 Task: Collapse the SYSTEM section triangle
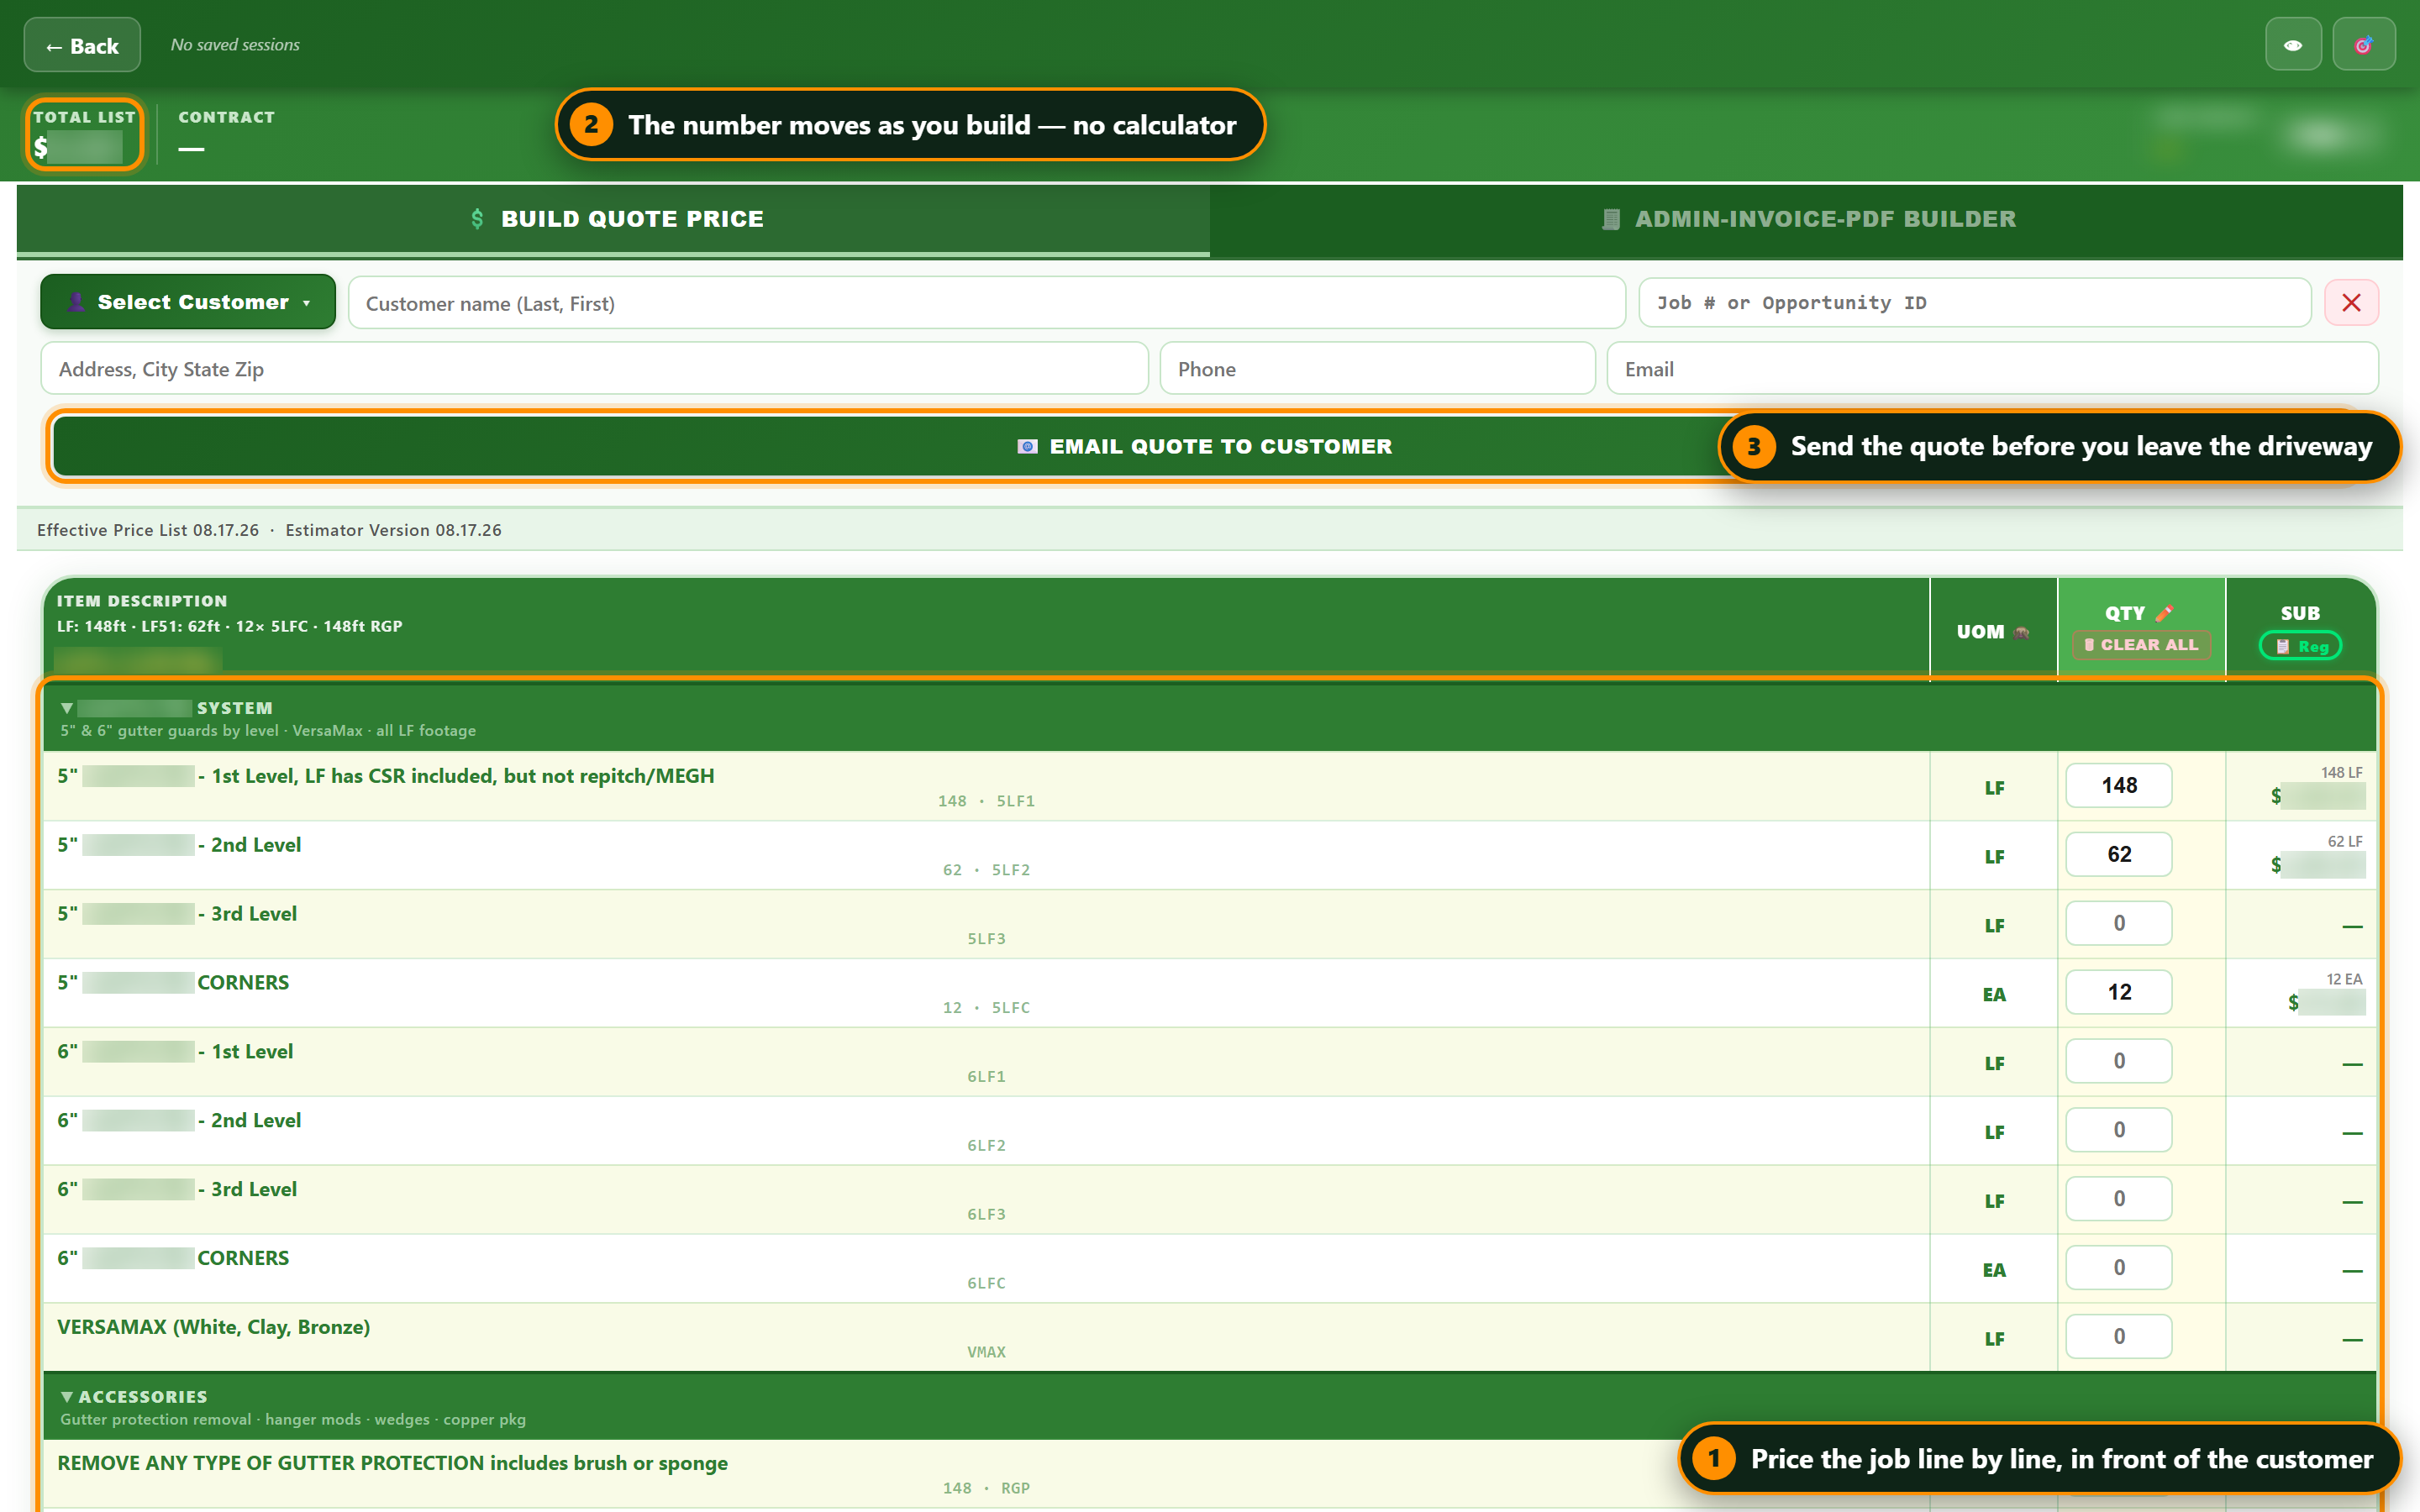click(x=66, y=708)
